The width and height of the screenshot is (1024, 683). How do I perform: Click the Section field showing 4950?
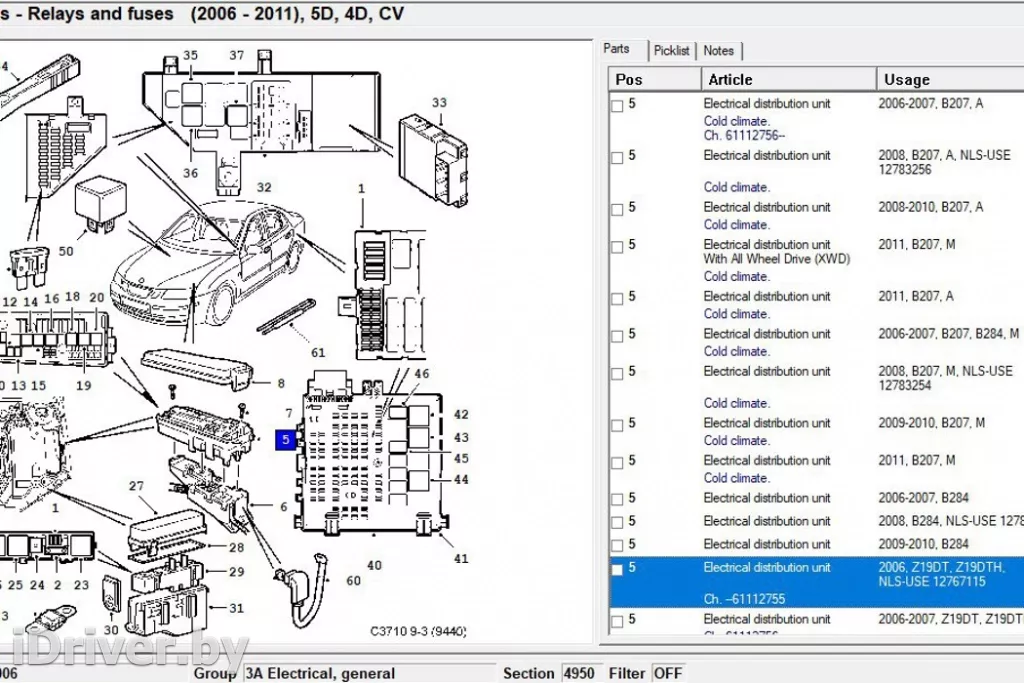coord(579,673)
